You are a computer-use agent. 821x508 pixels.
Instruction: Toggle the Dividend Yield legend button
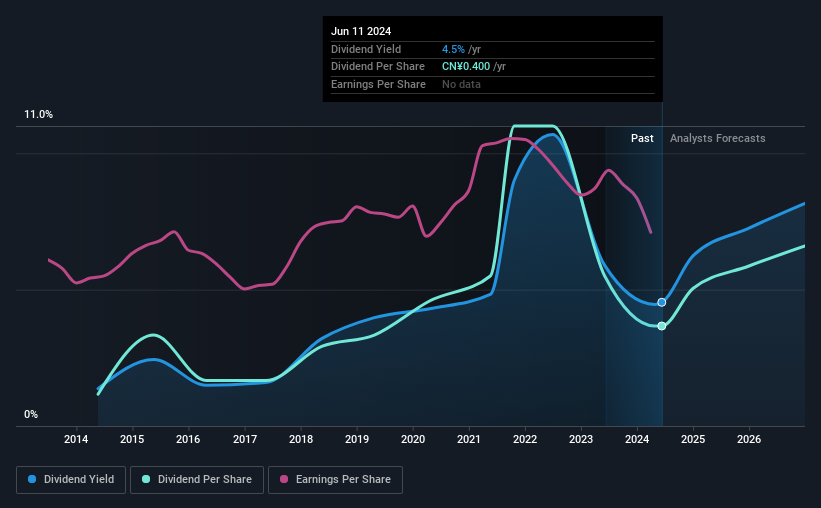71,480
